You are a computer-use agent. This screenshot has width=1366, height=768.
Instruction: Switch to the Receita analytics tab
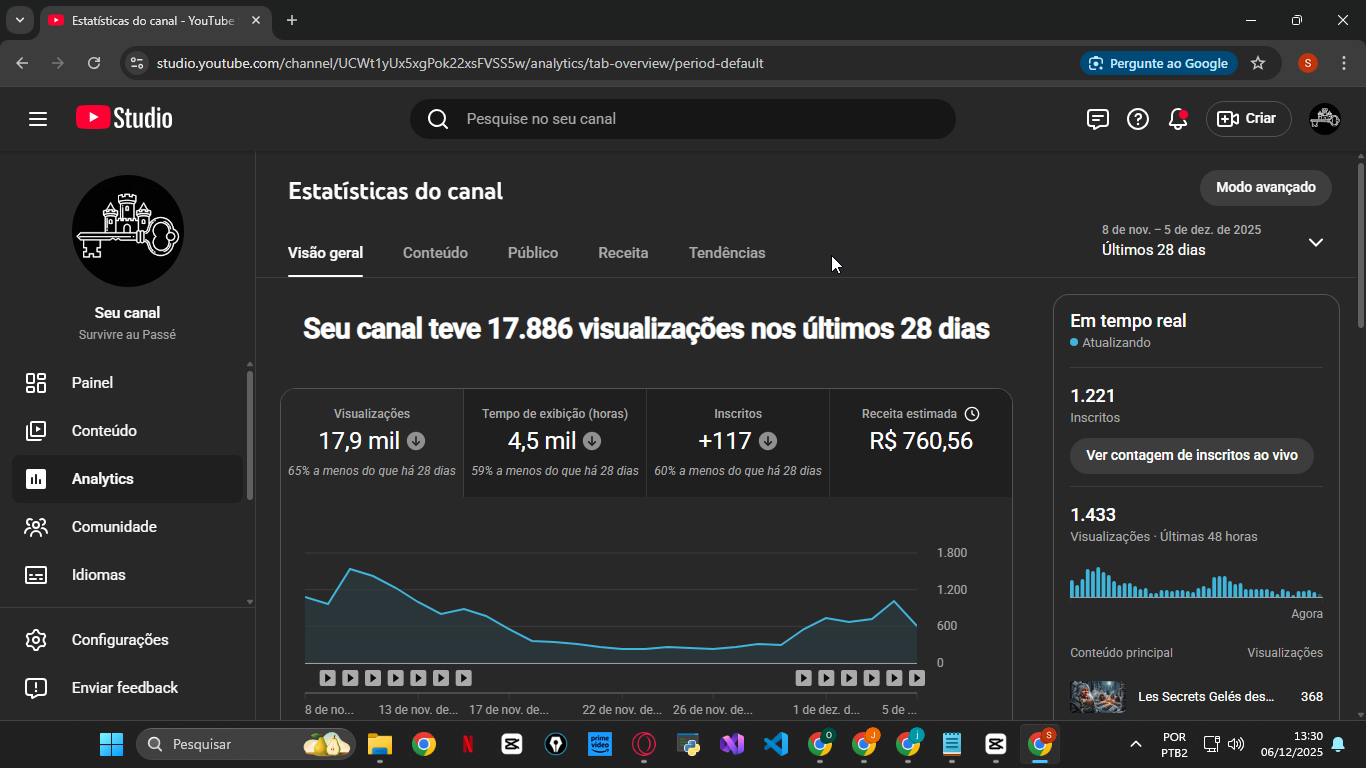click(x=623, y=253)
